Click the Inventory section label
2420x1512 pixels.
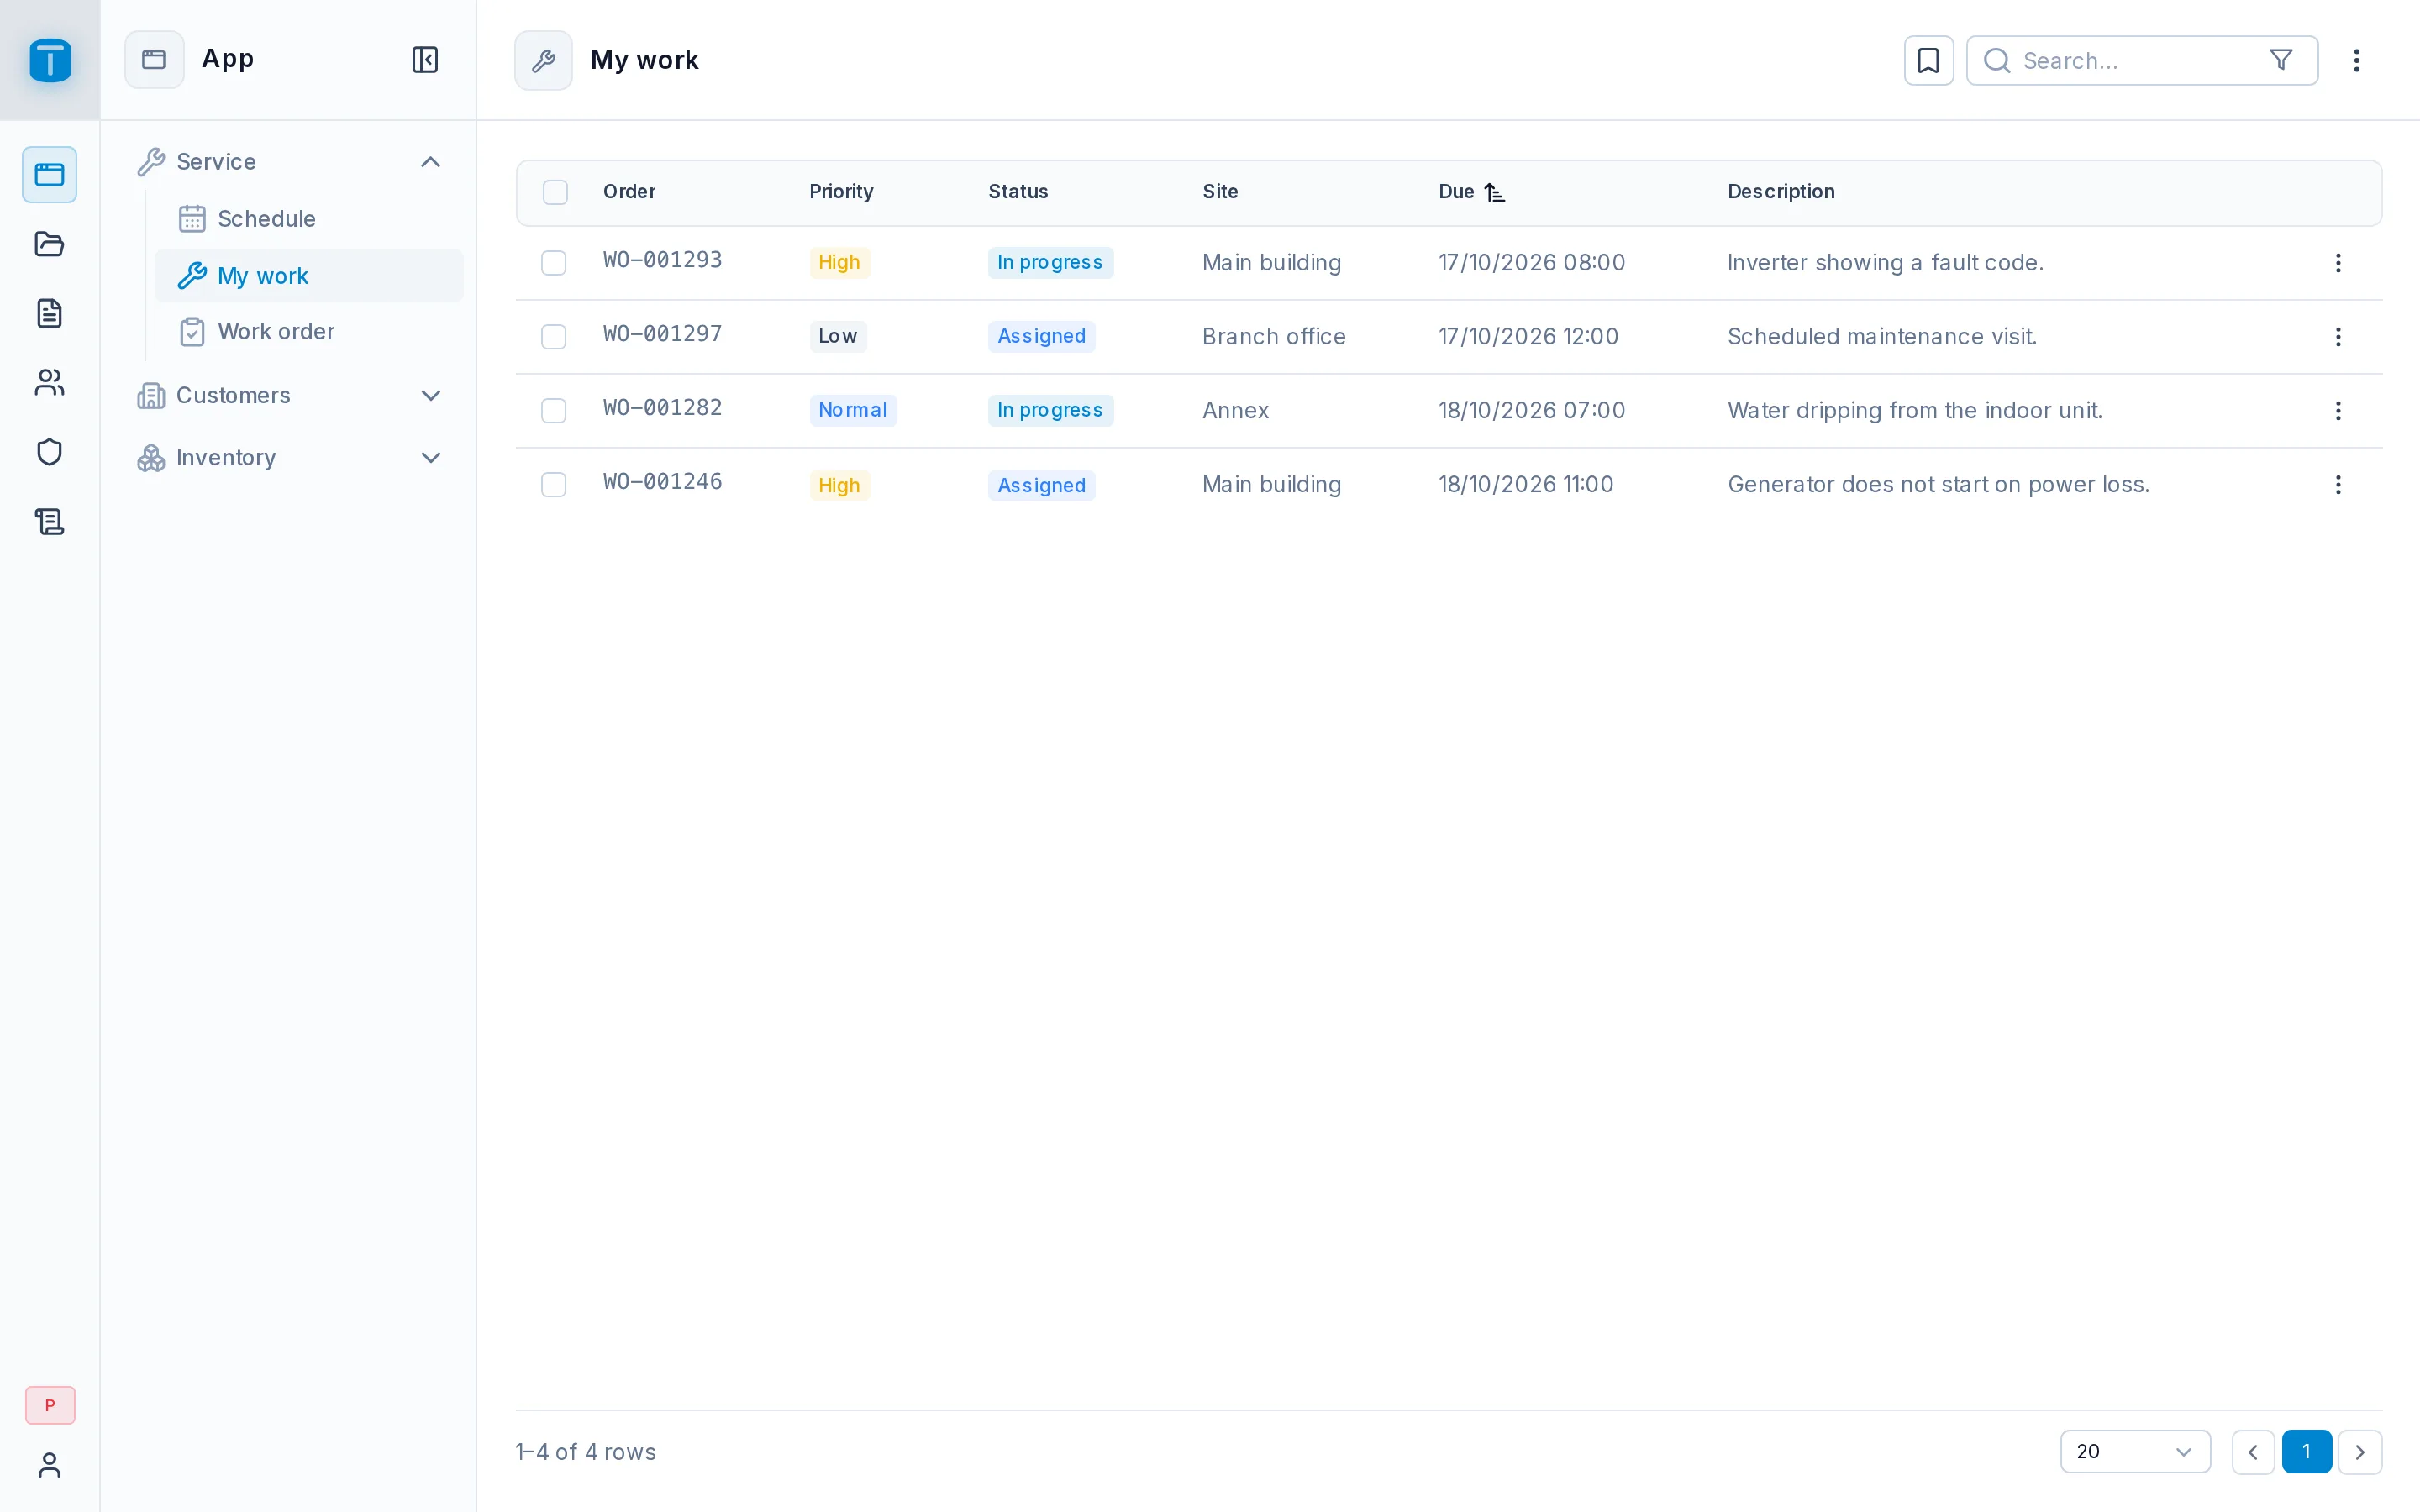226,458
